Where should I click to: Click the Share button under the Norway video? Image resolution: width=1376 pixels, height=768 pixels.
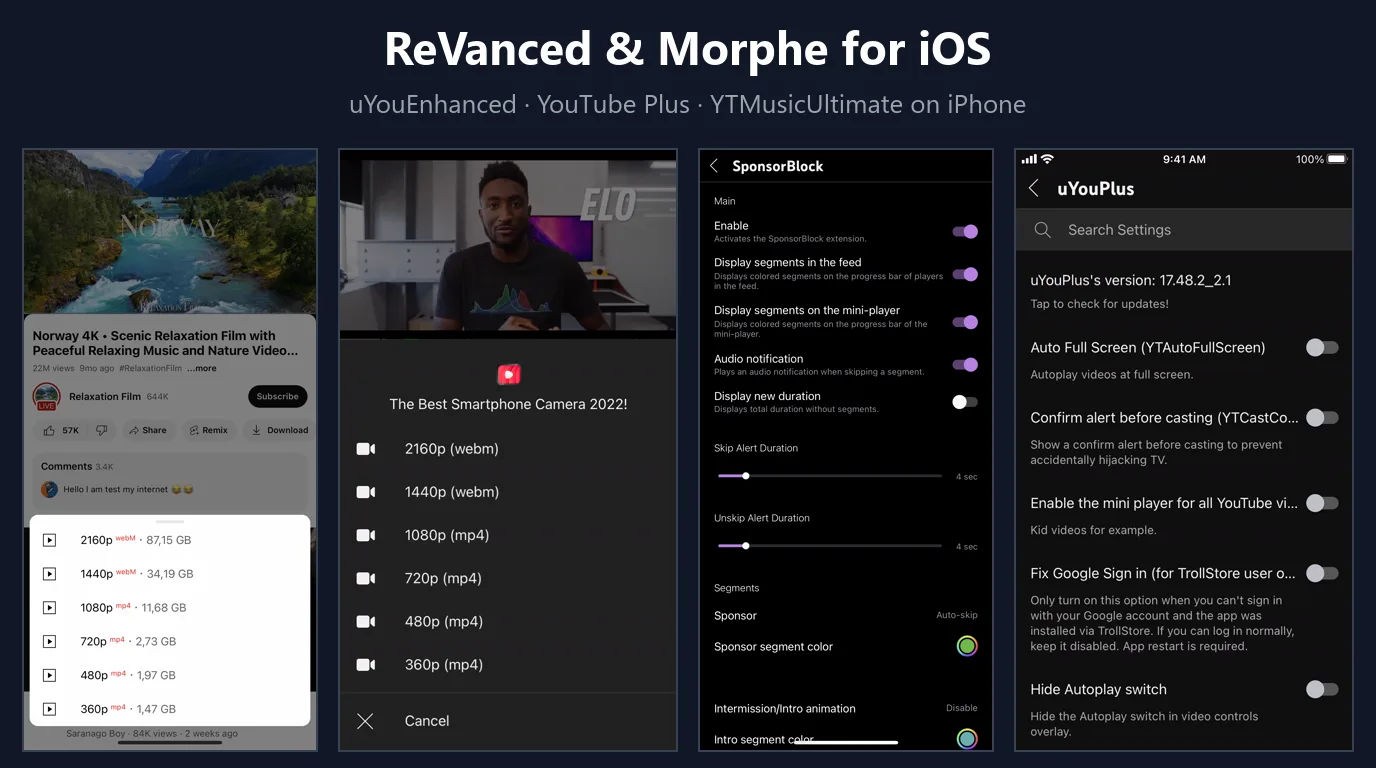(147, 430)
